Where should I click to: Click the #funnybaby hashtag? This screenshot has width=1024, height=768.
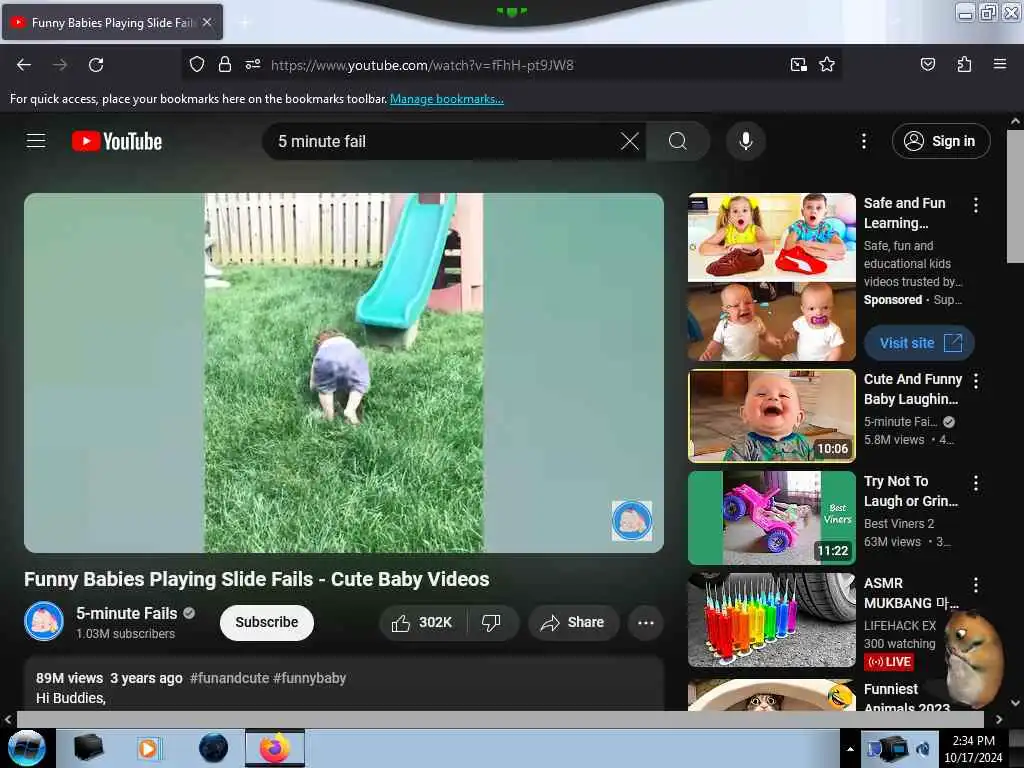tap(310, 678)
